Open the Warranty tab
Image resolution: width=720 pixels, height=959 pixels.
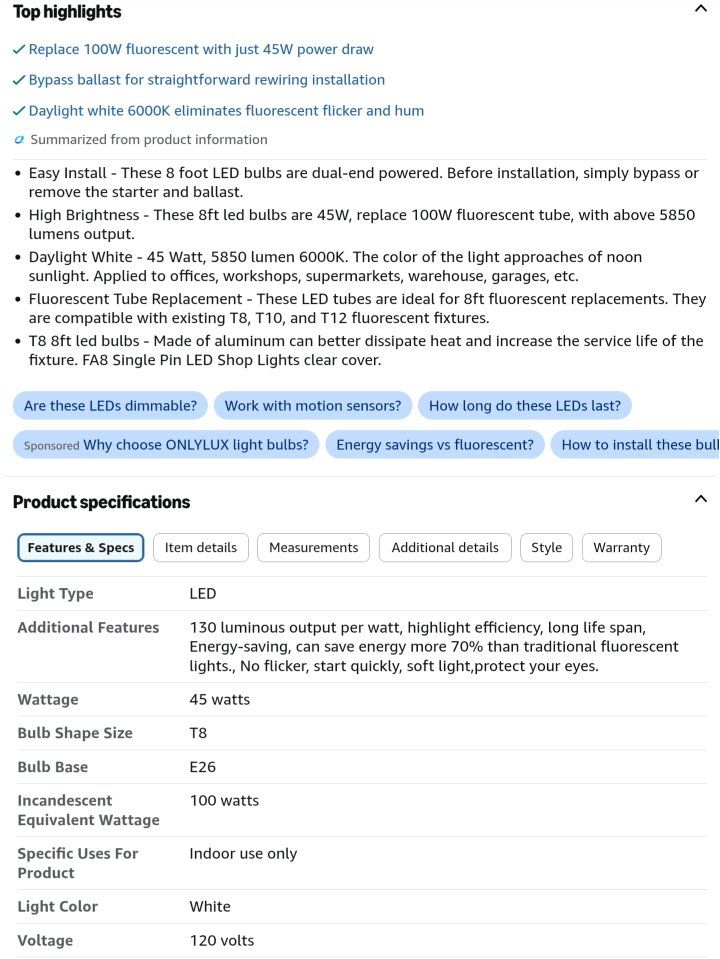tap(622, 547)
